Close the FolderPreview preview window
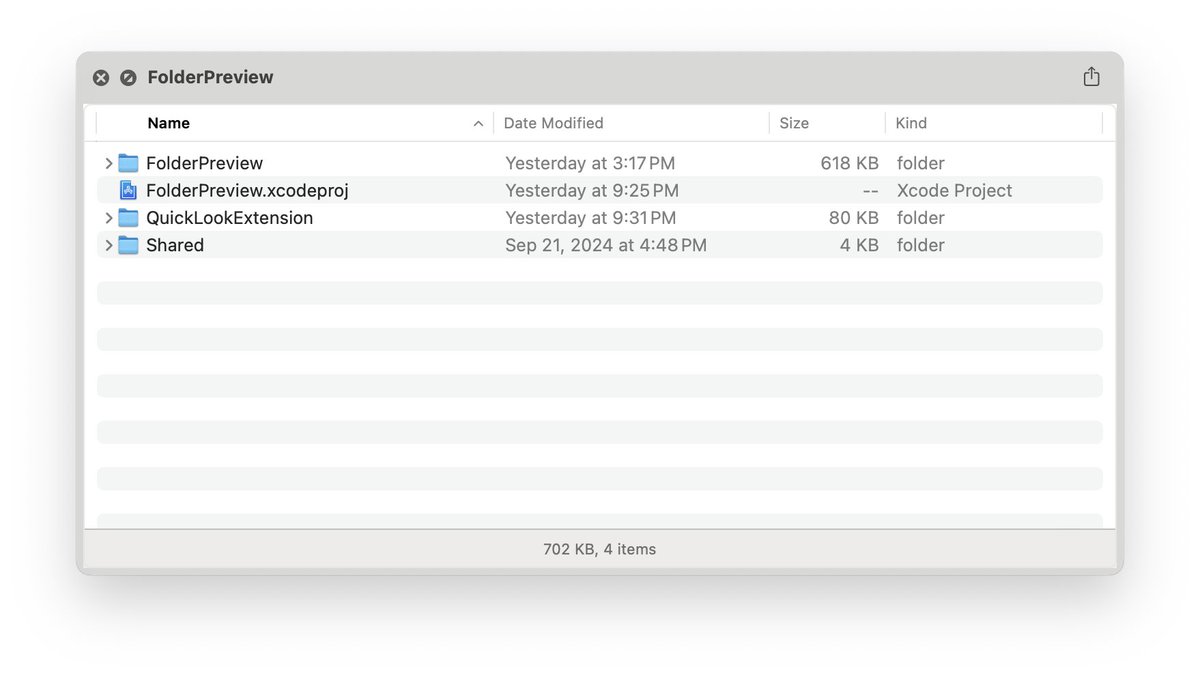This screenshot has width=1200, height=676. (x=101, y=78)
